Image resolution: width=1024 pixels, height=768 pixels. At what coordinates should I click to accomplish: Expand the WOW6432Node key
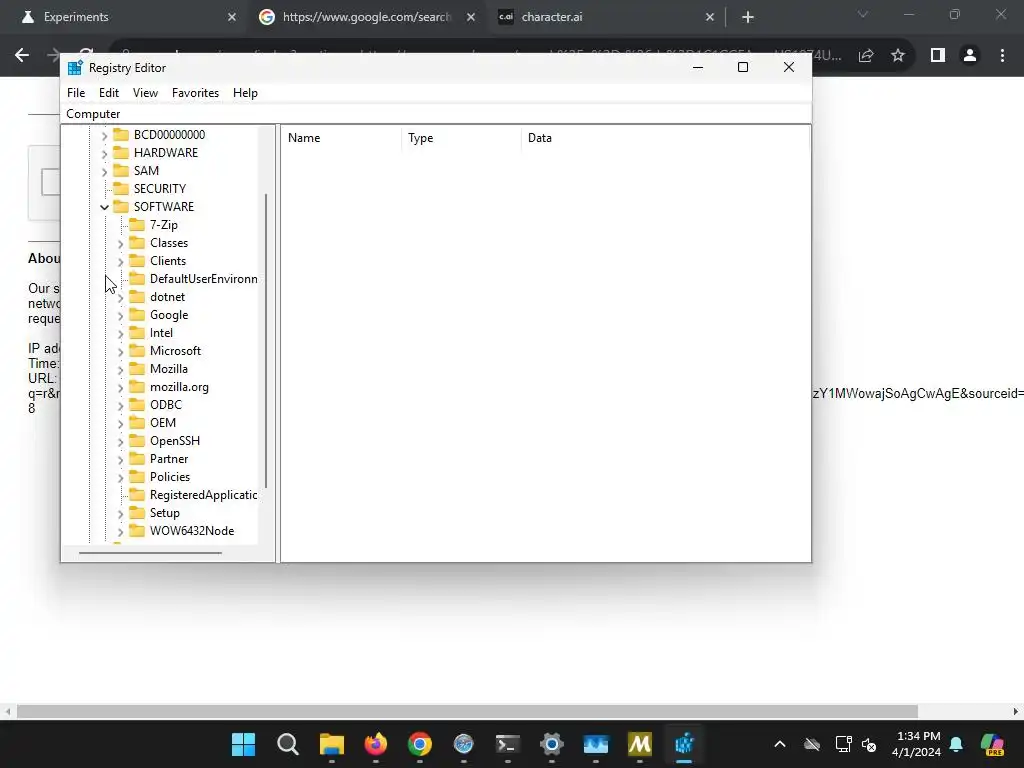click(x=120, y=532)
